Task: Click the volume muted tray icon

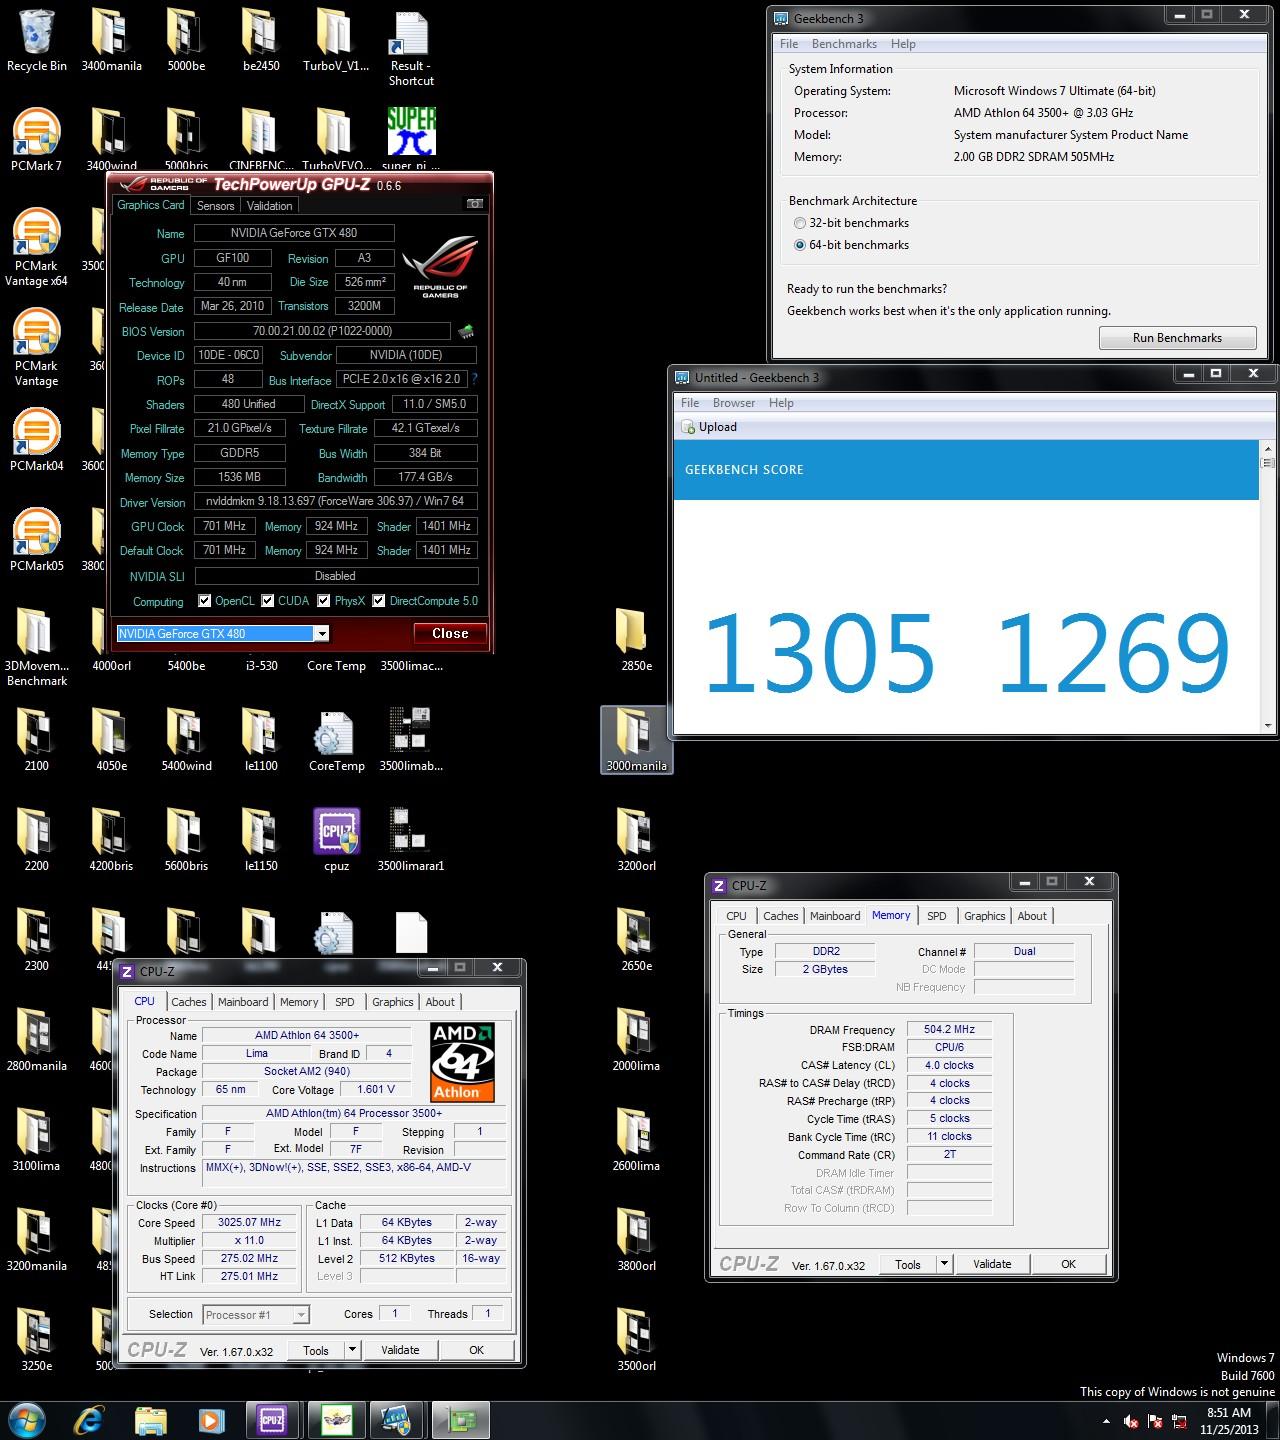Action: point(1131,1421)
